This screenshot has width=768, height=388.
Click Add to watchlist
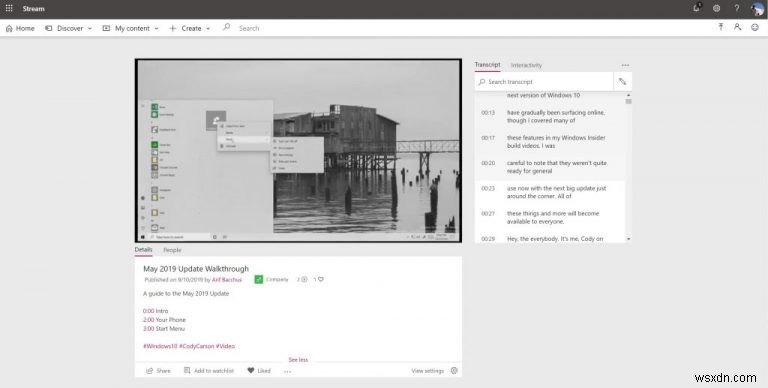(209, 371)
